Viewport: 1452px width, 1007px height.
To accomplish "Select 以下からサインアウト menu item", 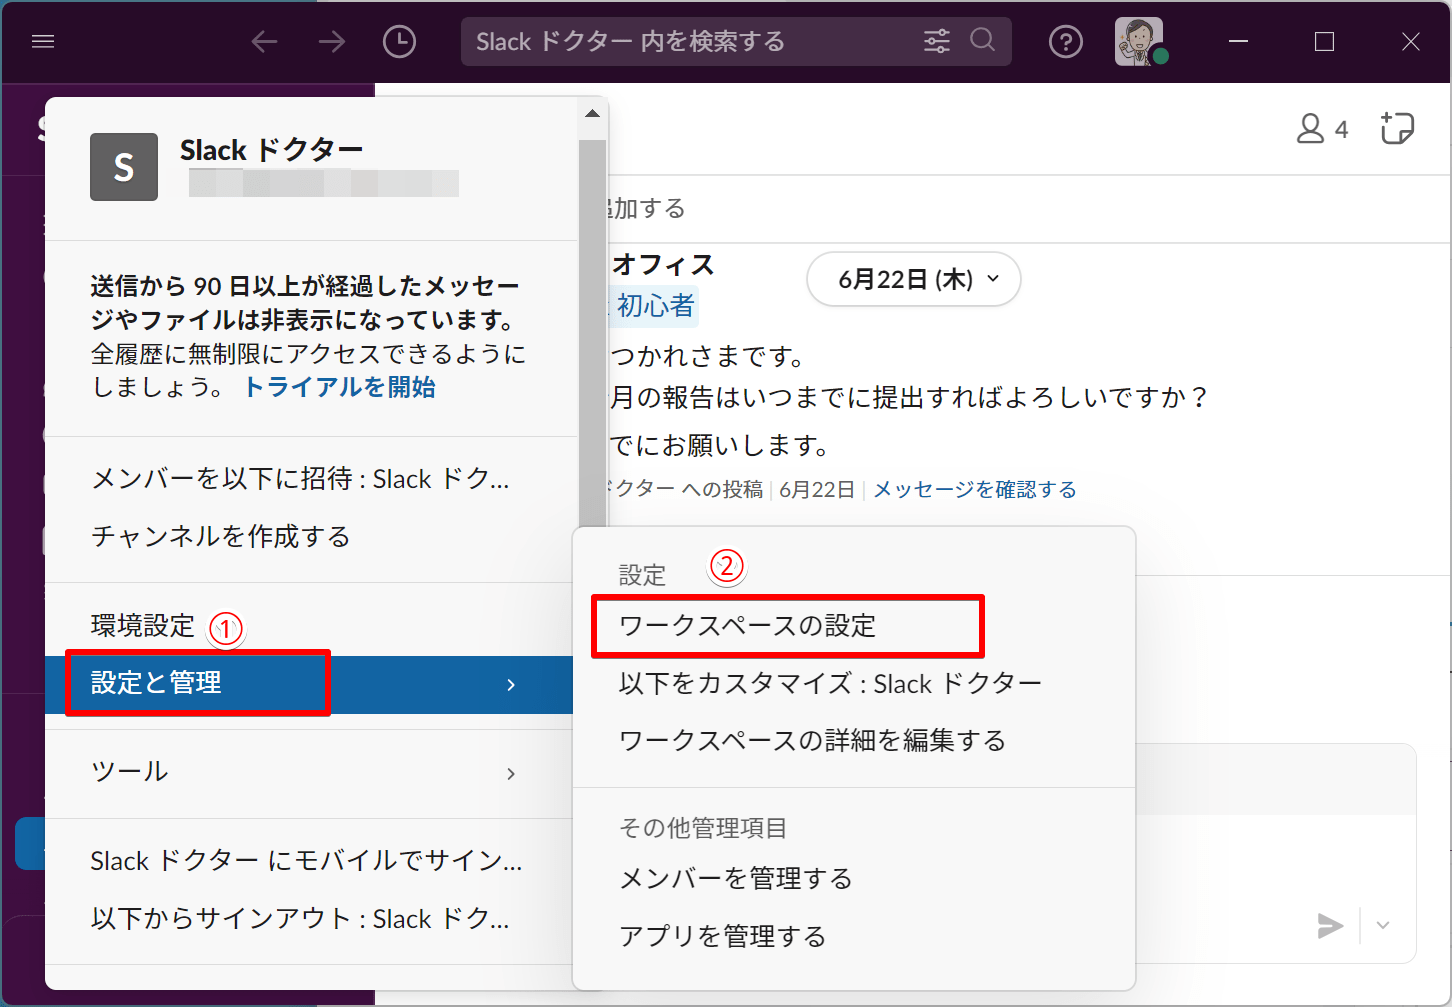I will pyautogui.click(x=311, y=919).
